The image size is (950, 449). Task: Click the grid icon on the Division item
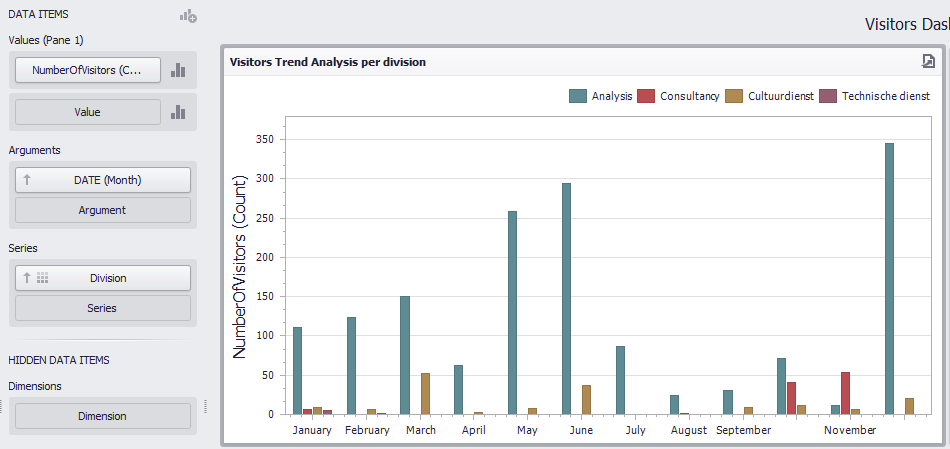(43, 278)
